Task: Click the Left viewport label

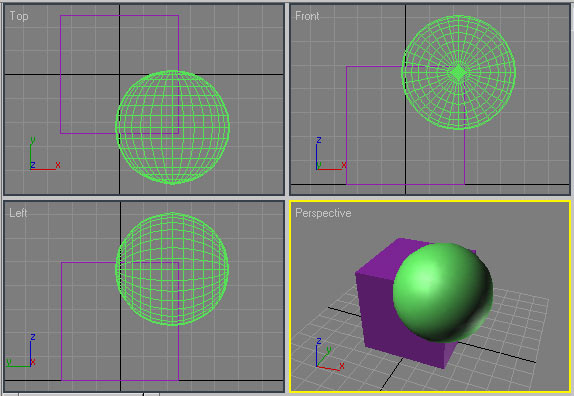Action: click(x=18, y=213)
